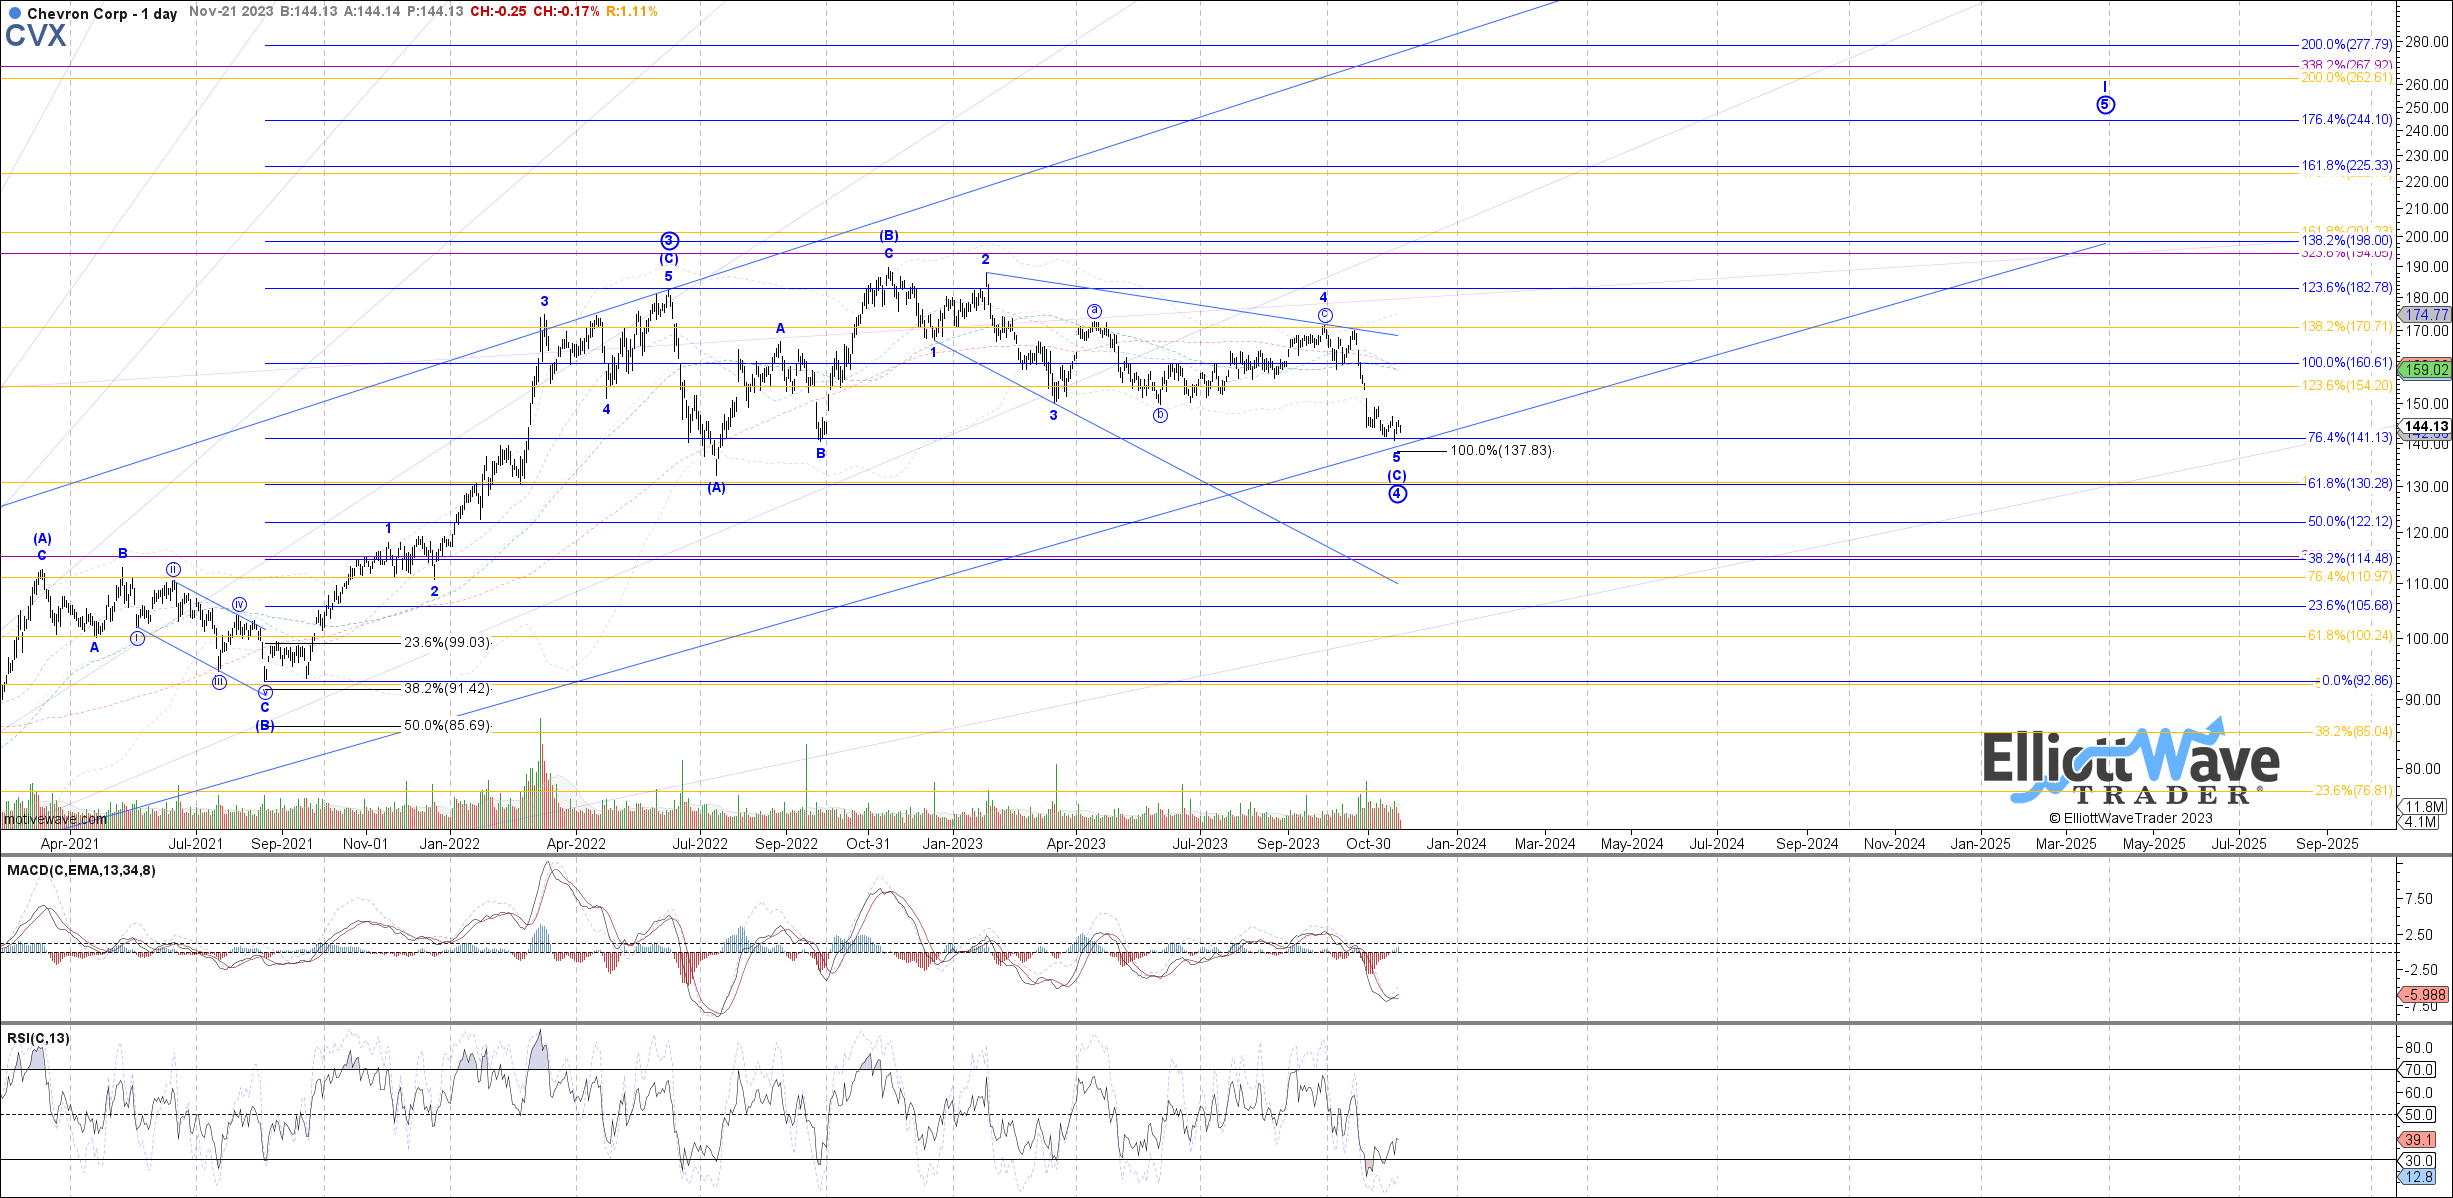
Task: Click the 12.8 RSI value tag
Action: [x=2418, y=1177]
